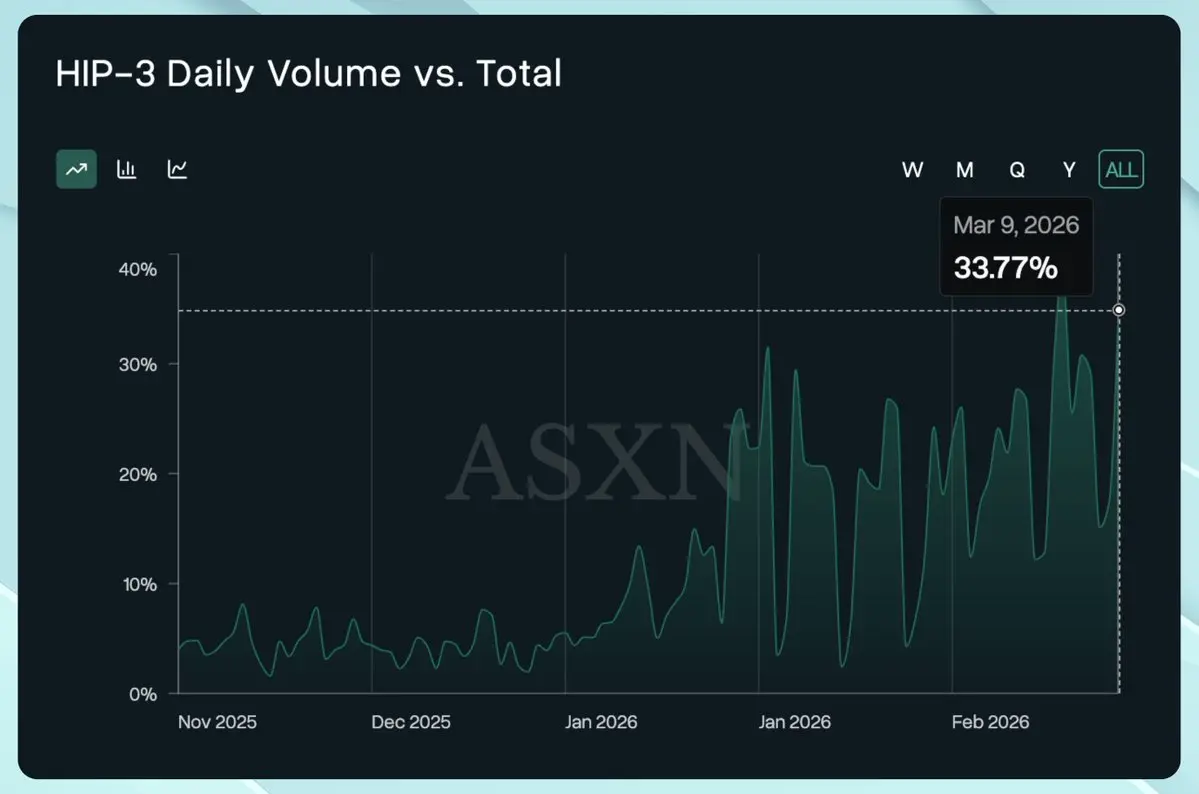This screenshot has height=794, width=1199.
Task: Click the Feb 2026 x-axis label
Action: click(x=990, y=722)
